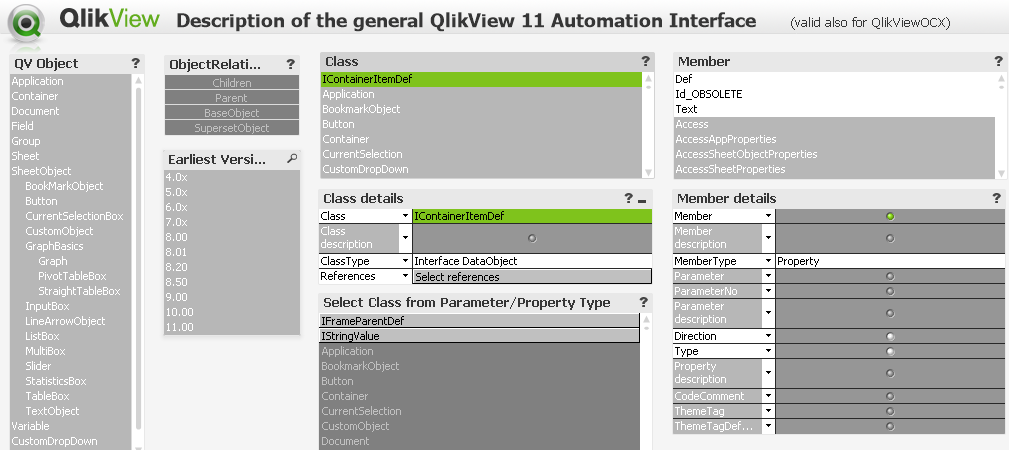Click the ParameterNo row indicator dot
Screen dimensions: 1013x466
(890, 291)
